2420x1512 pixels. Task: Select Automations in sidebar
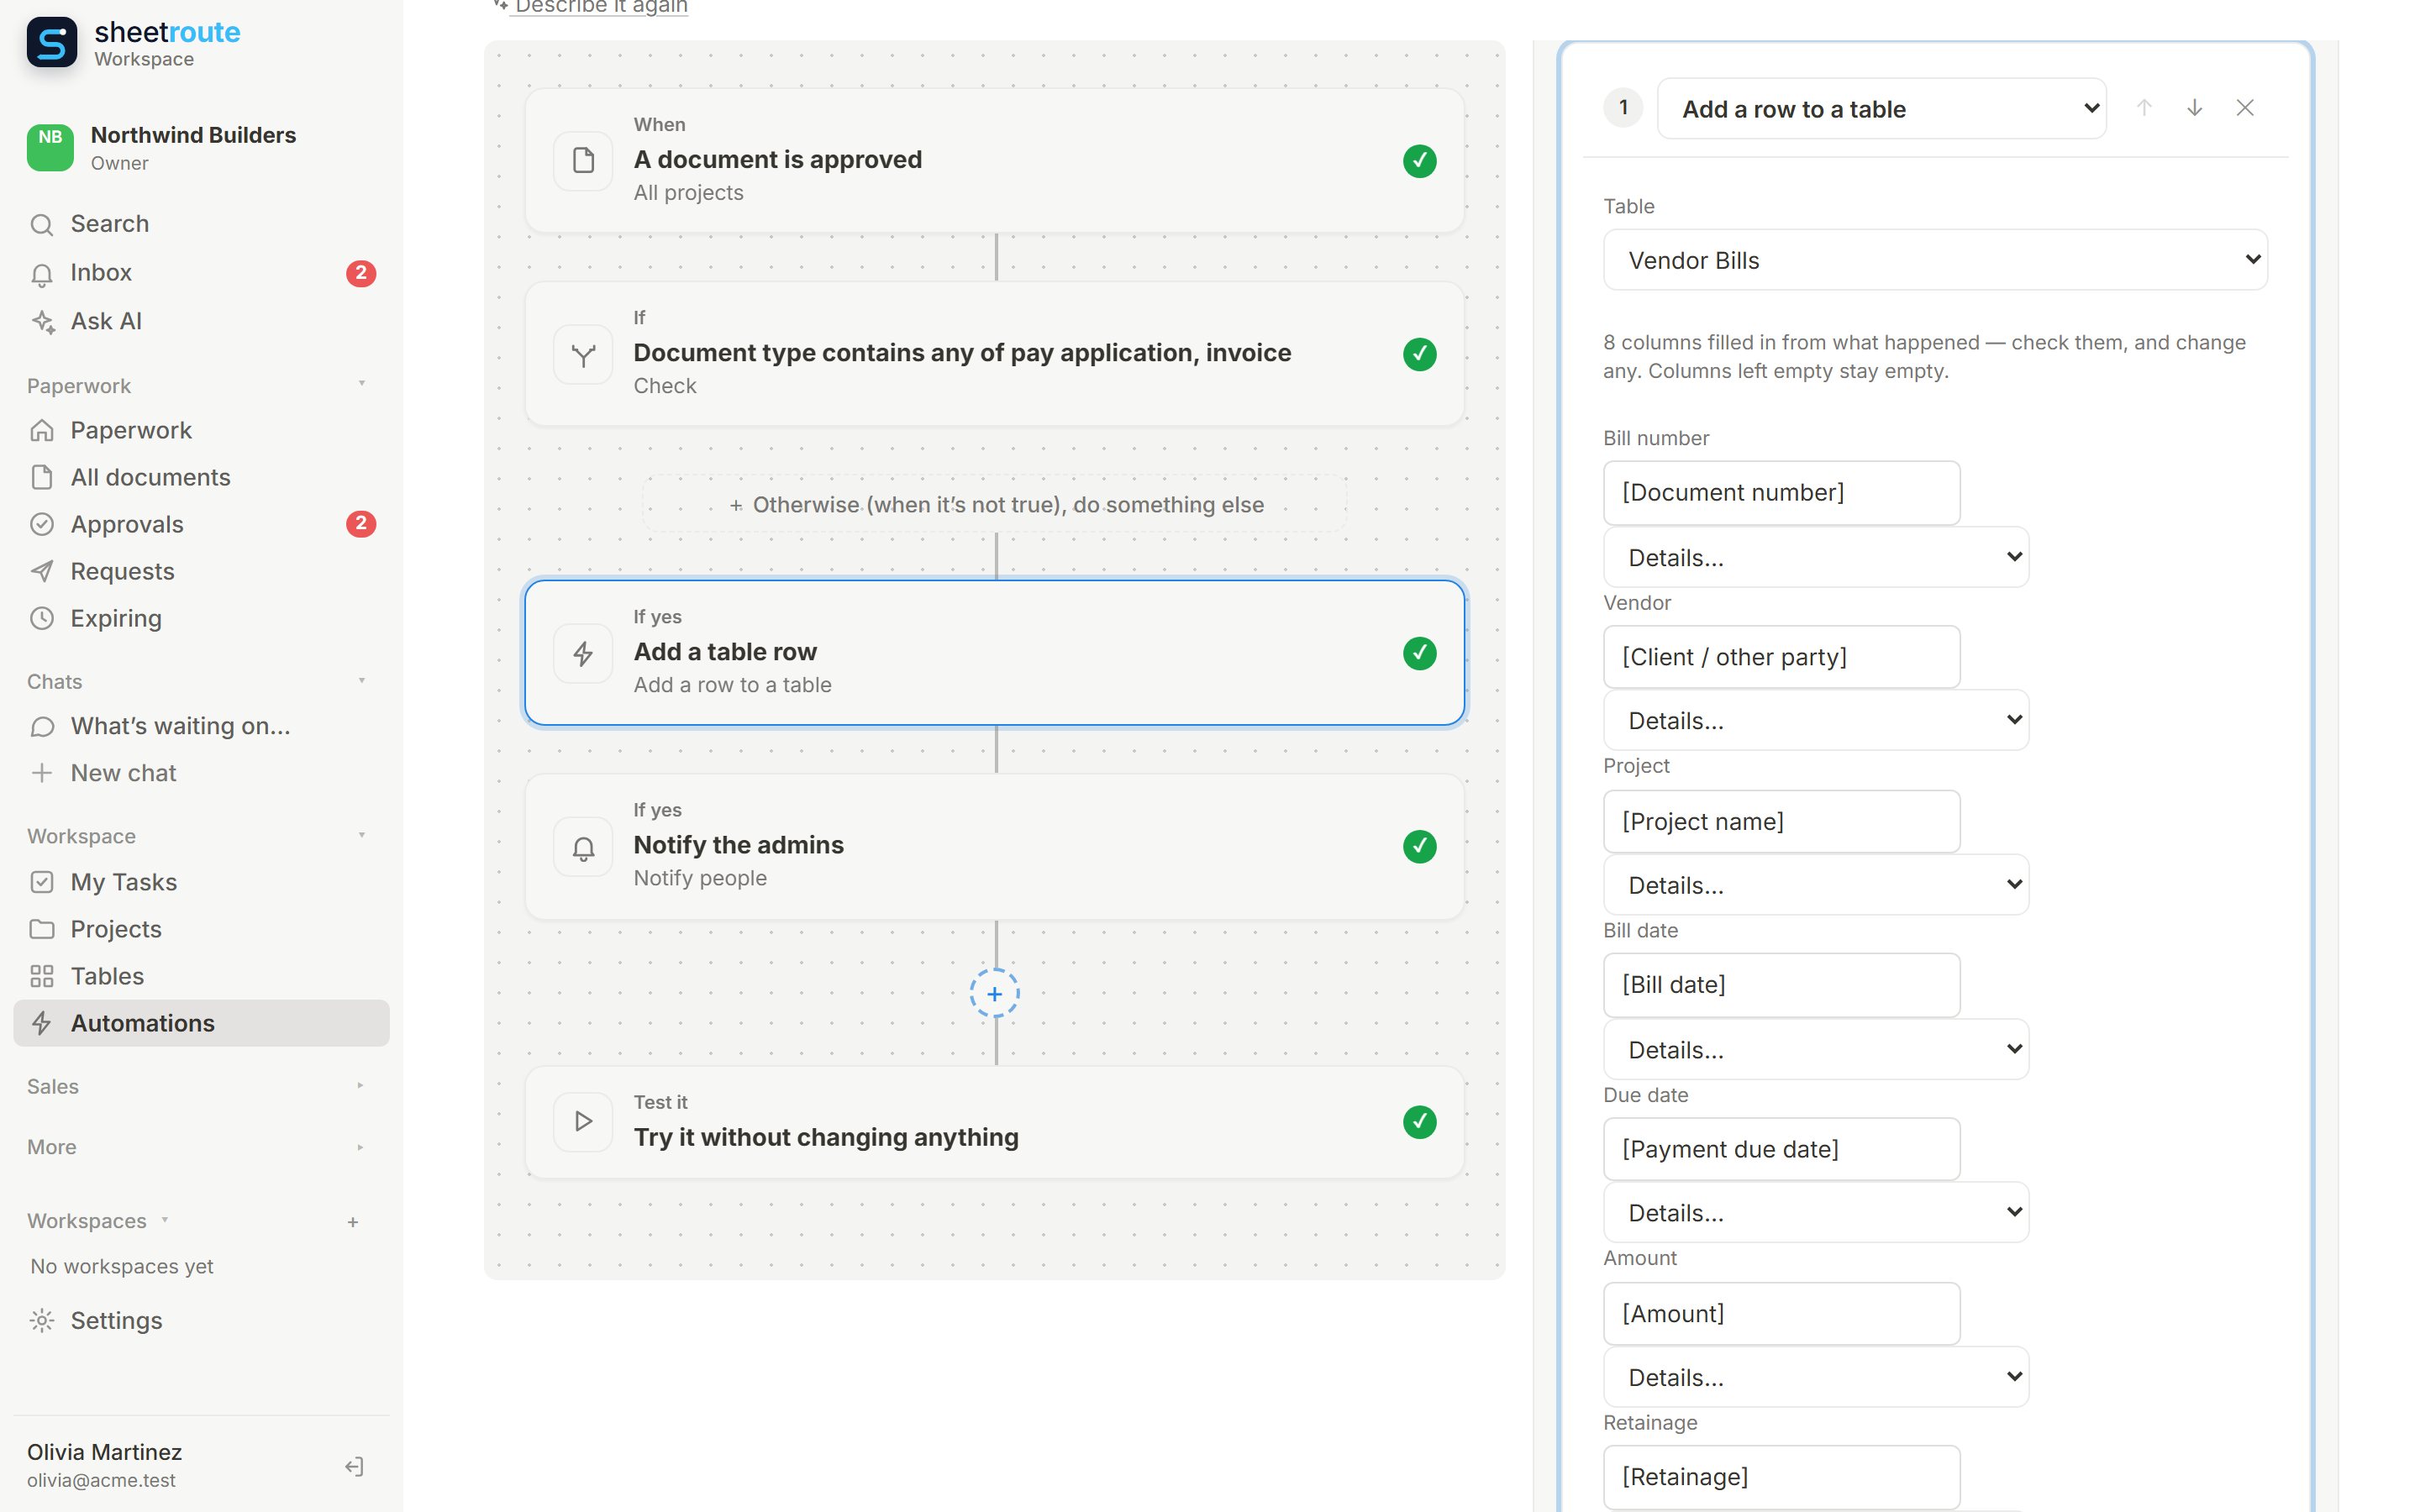coord(201,1023)
